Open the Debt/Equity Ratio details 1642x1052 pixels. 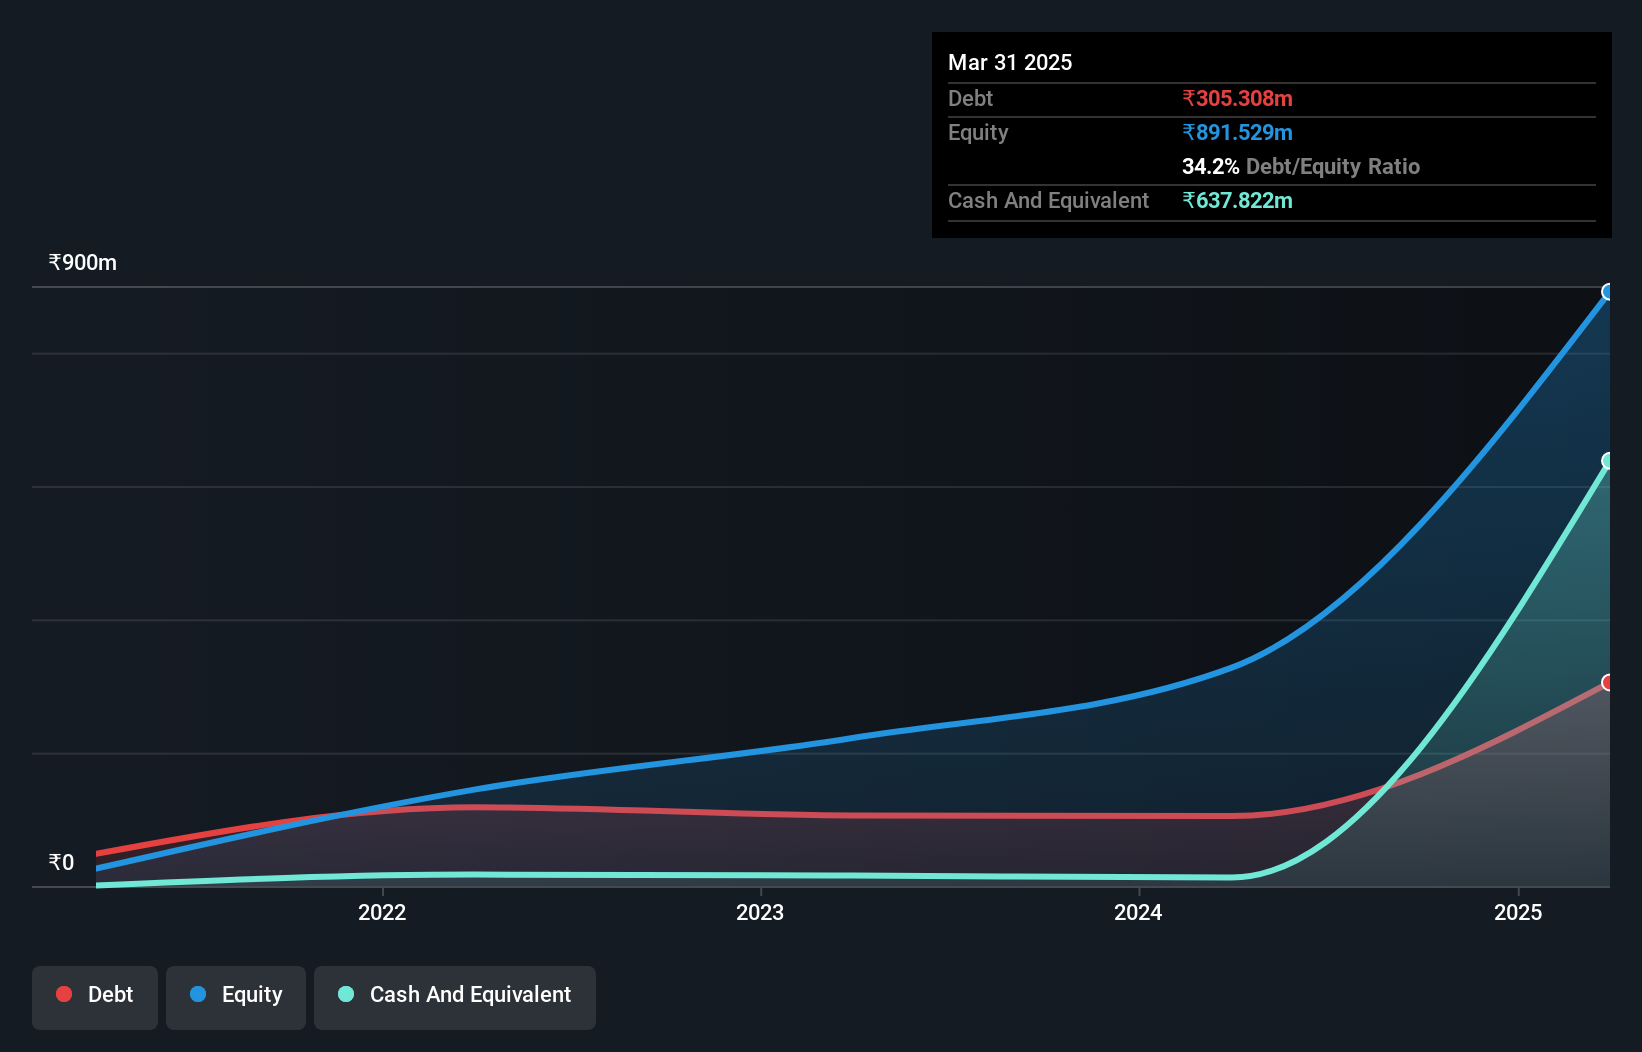click(1301, 167)
